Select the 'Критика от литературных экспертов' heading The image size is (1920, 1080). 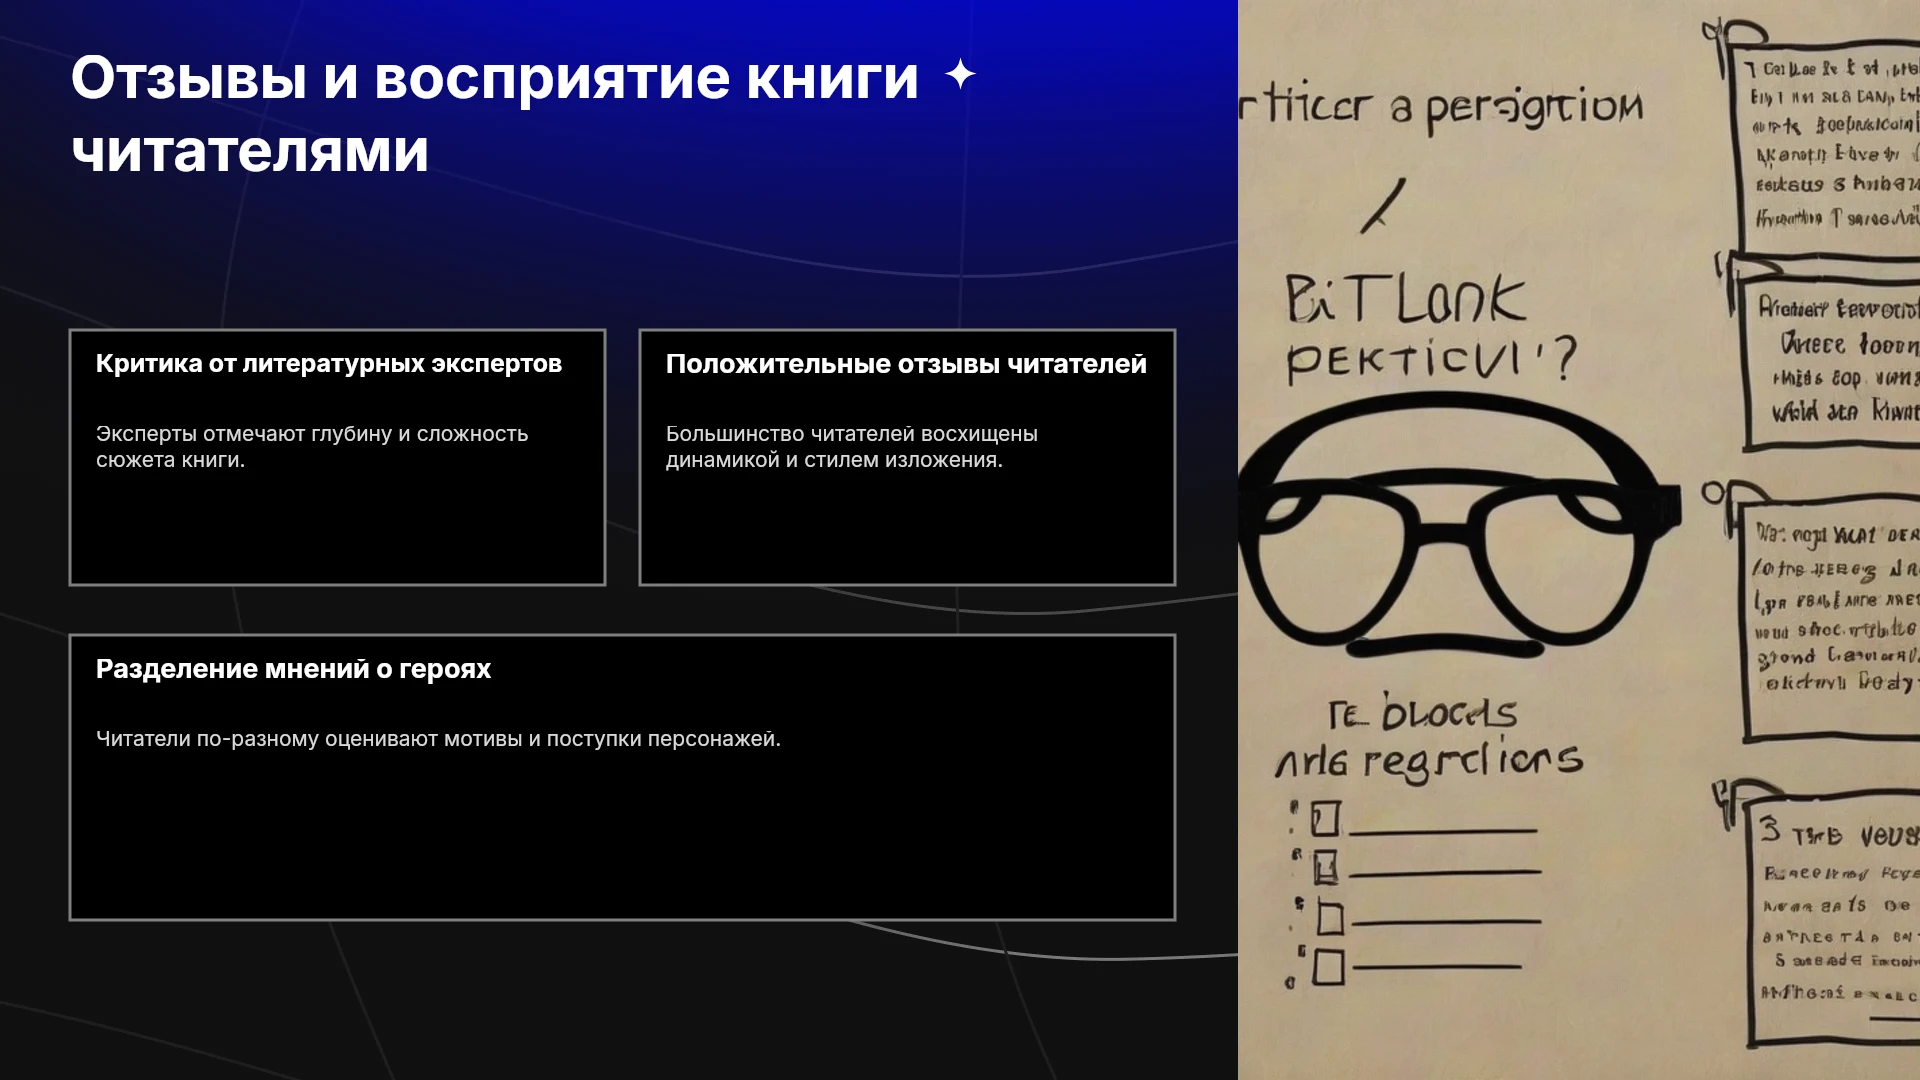[329, 364]
